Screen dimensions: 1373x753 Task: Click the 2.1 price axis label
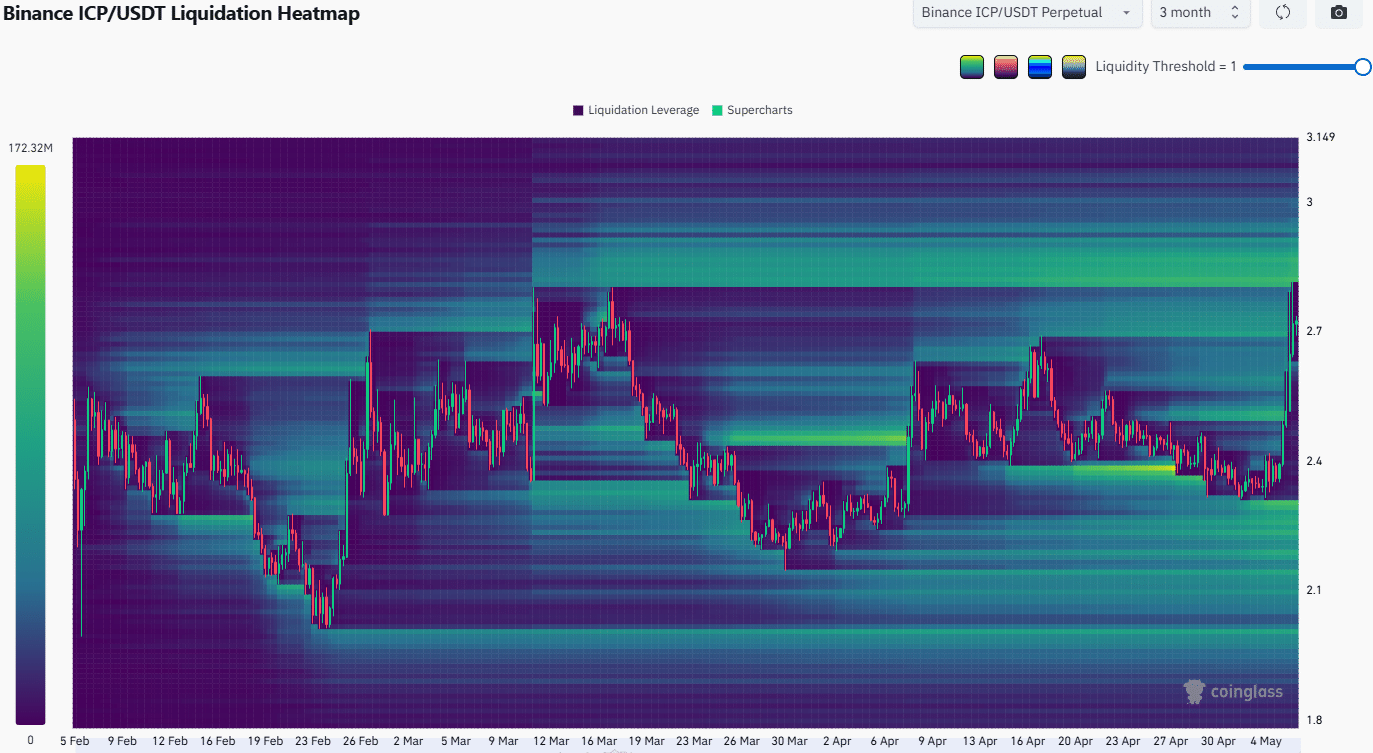coord(1314,590)
